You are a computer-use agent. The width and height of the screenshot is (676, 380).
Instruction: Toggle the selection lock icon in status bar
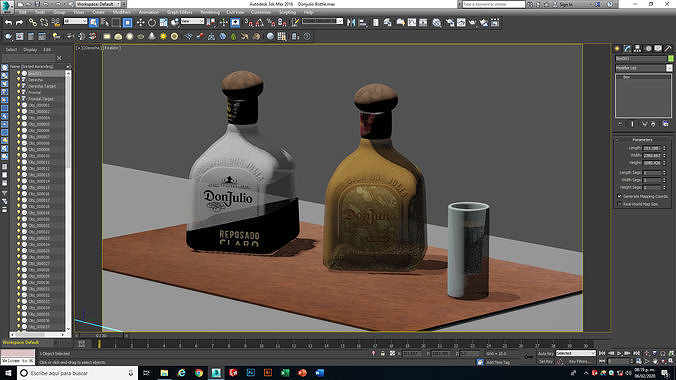tap(382, 354)
